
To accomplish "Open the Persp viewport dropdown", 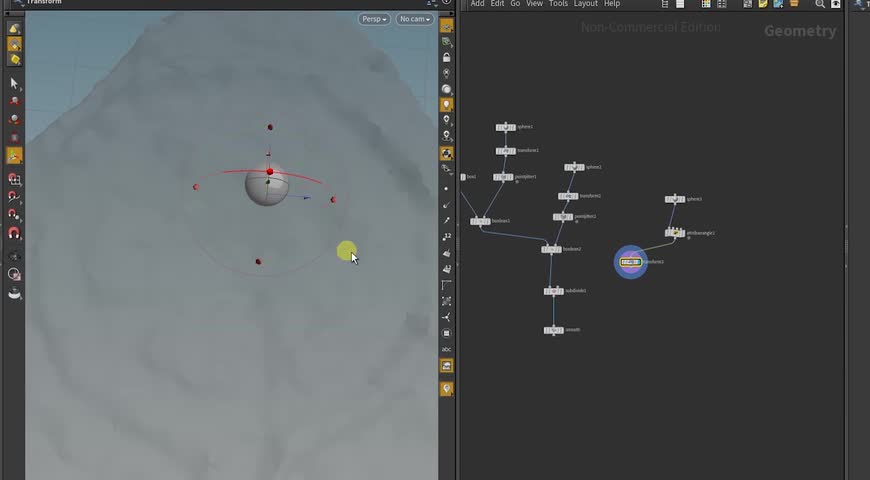I will [374, 19].
